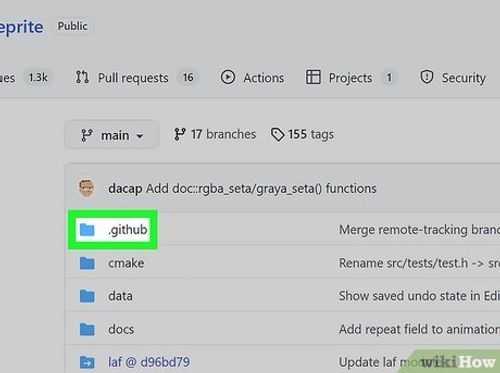
Task: Open the data folder
Action: click(120, 296)
